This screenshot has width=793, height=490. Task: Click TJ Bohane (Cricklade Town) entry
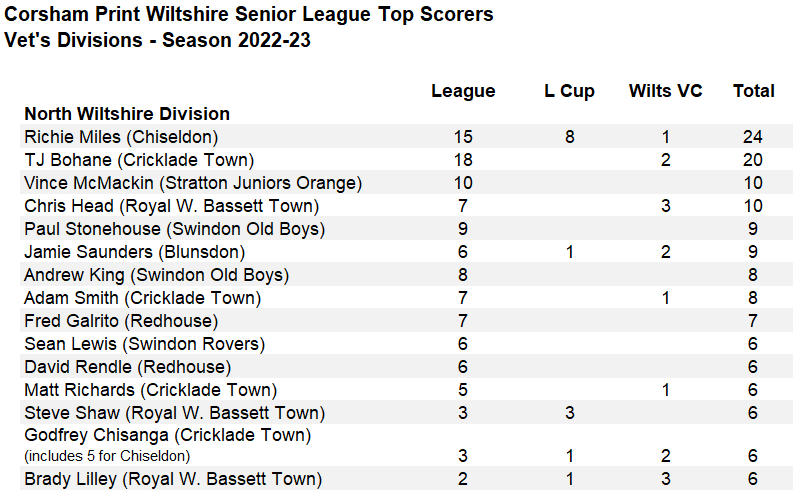tap(139, 160)
